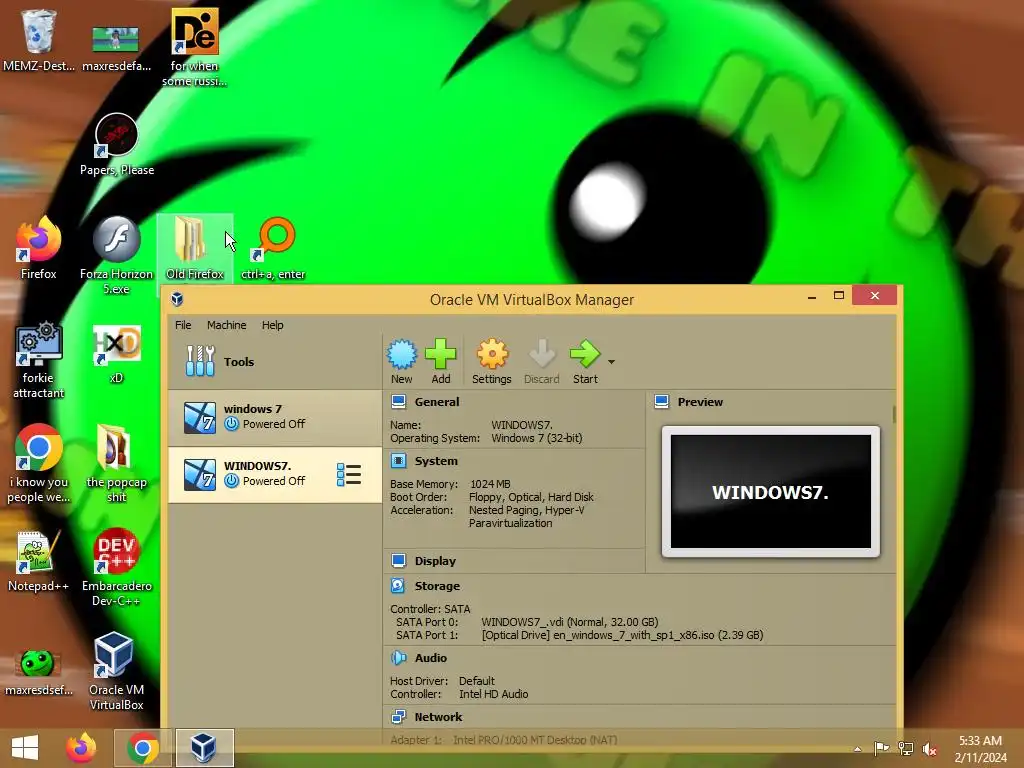This screenshot has height=768, width=1024.
Task: Select the "ctrl+a, enter" desktop shortcut
Action: click(273, 248)
